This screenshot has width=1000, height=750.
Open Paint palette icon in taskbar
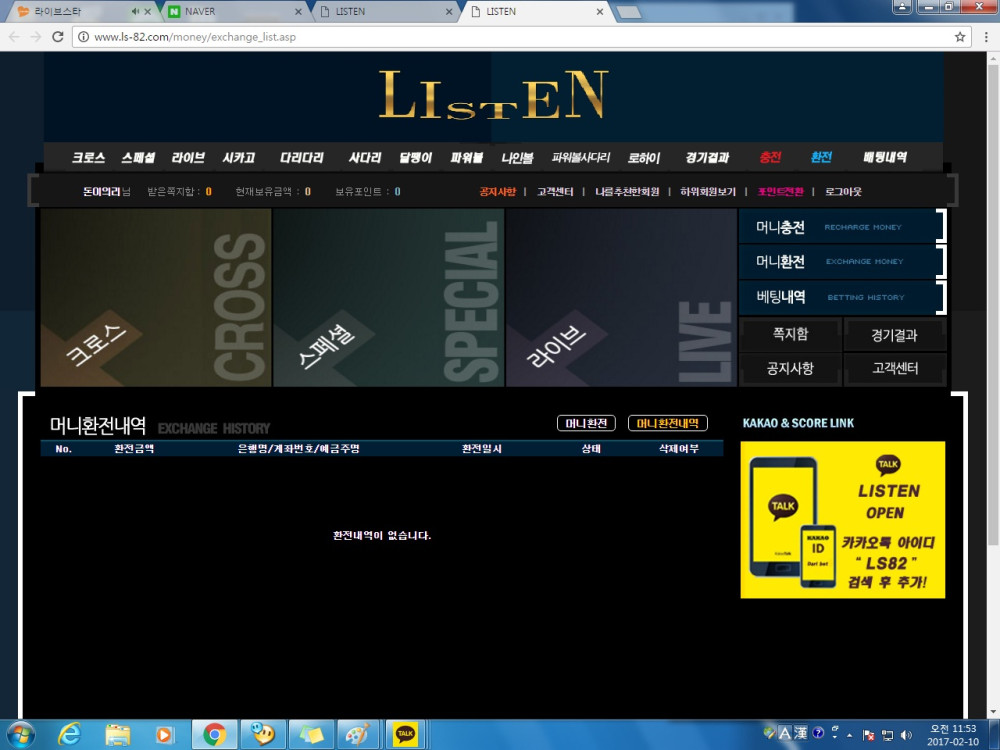pos(357,735)
